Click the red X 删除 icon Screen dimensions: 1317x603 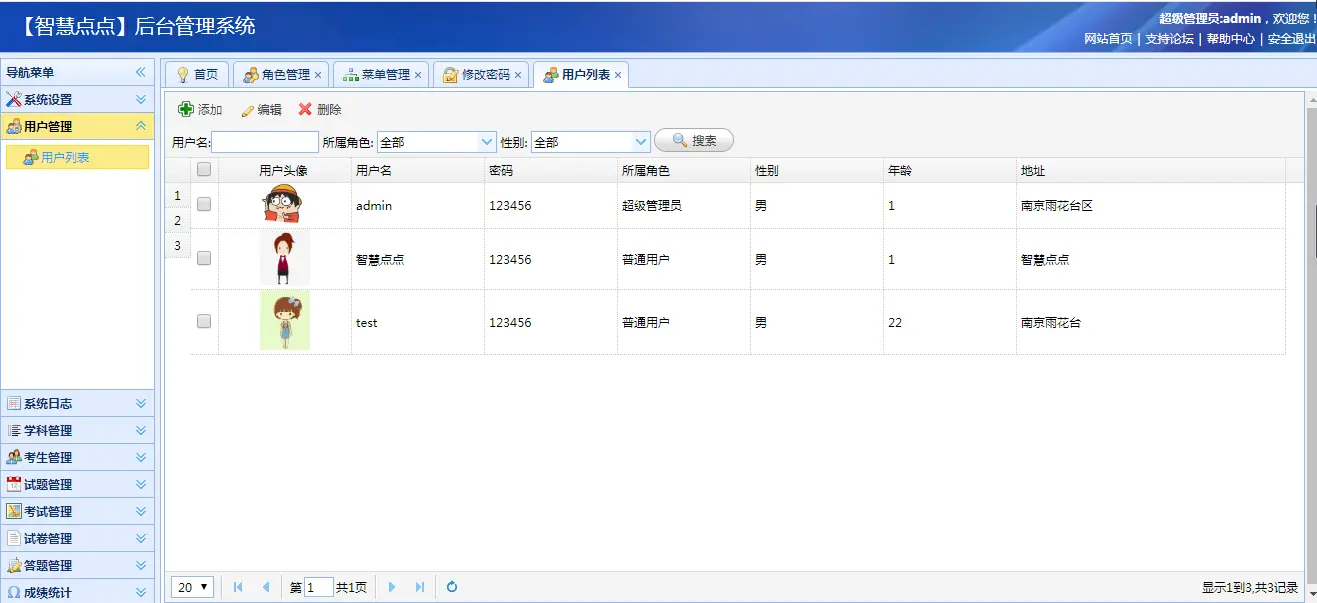pos(305,109)
